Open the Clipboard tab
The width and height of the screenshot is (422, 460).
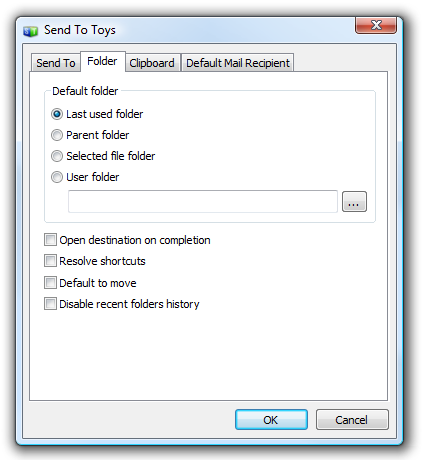pyautogui.click(x=152, y=63)
